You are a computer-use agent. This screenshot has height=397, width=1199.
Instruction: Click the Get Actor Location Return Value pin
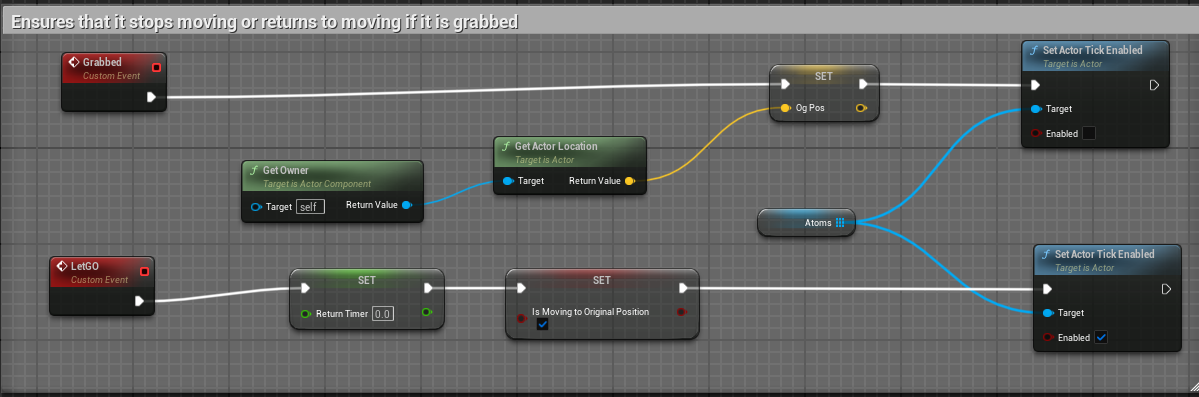pyautogui.click(x=629, y=181)
